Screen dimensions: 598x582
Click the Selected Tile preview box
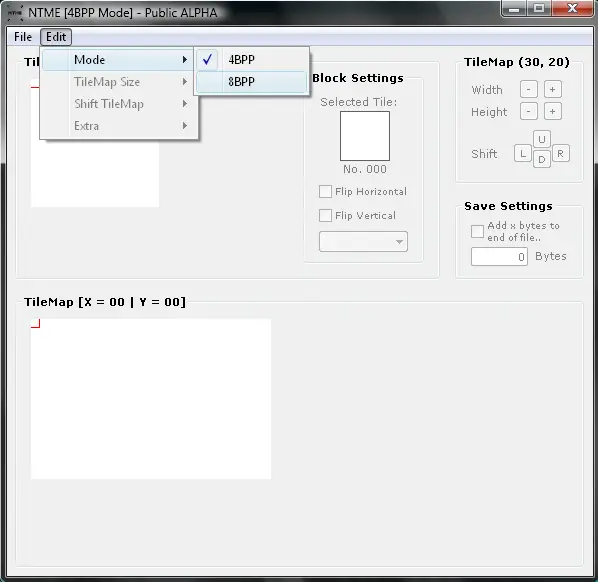point(365,136)
